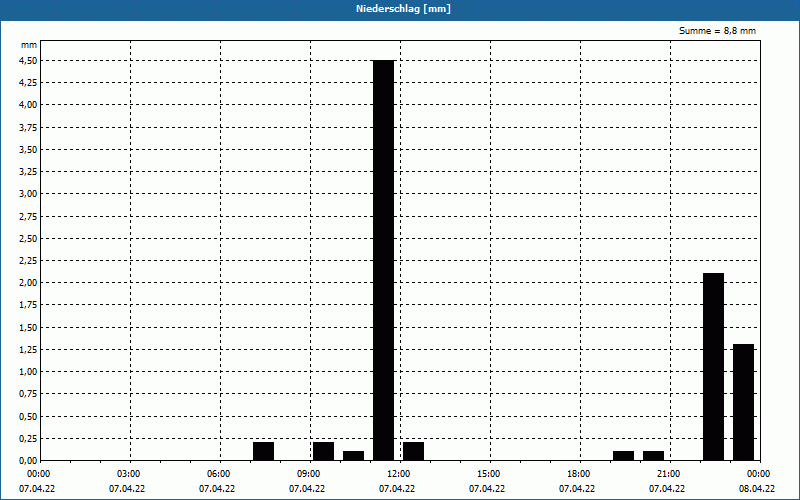Click the 3,25 y-axis value

pos(28,172)
